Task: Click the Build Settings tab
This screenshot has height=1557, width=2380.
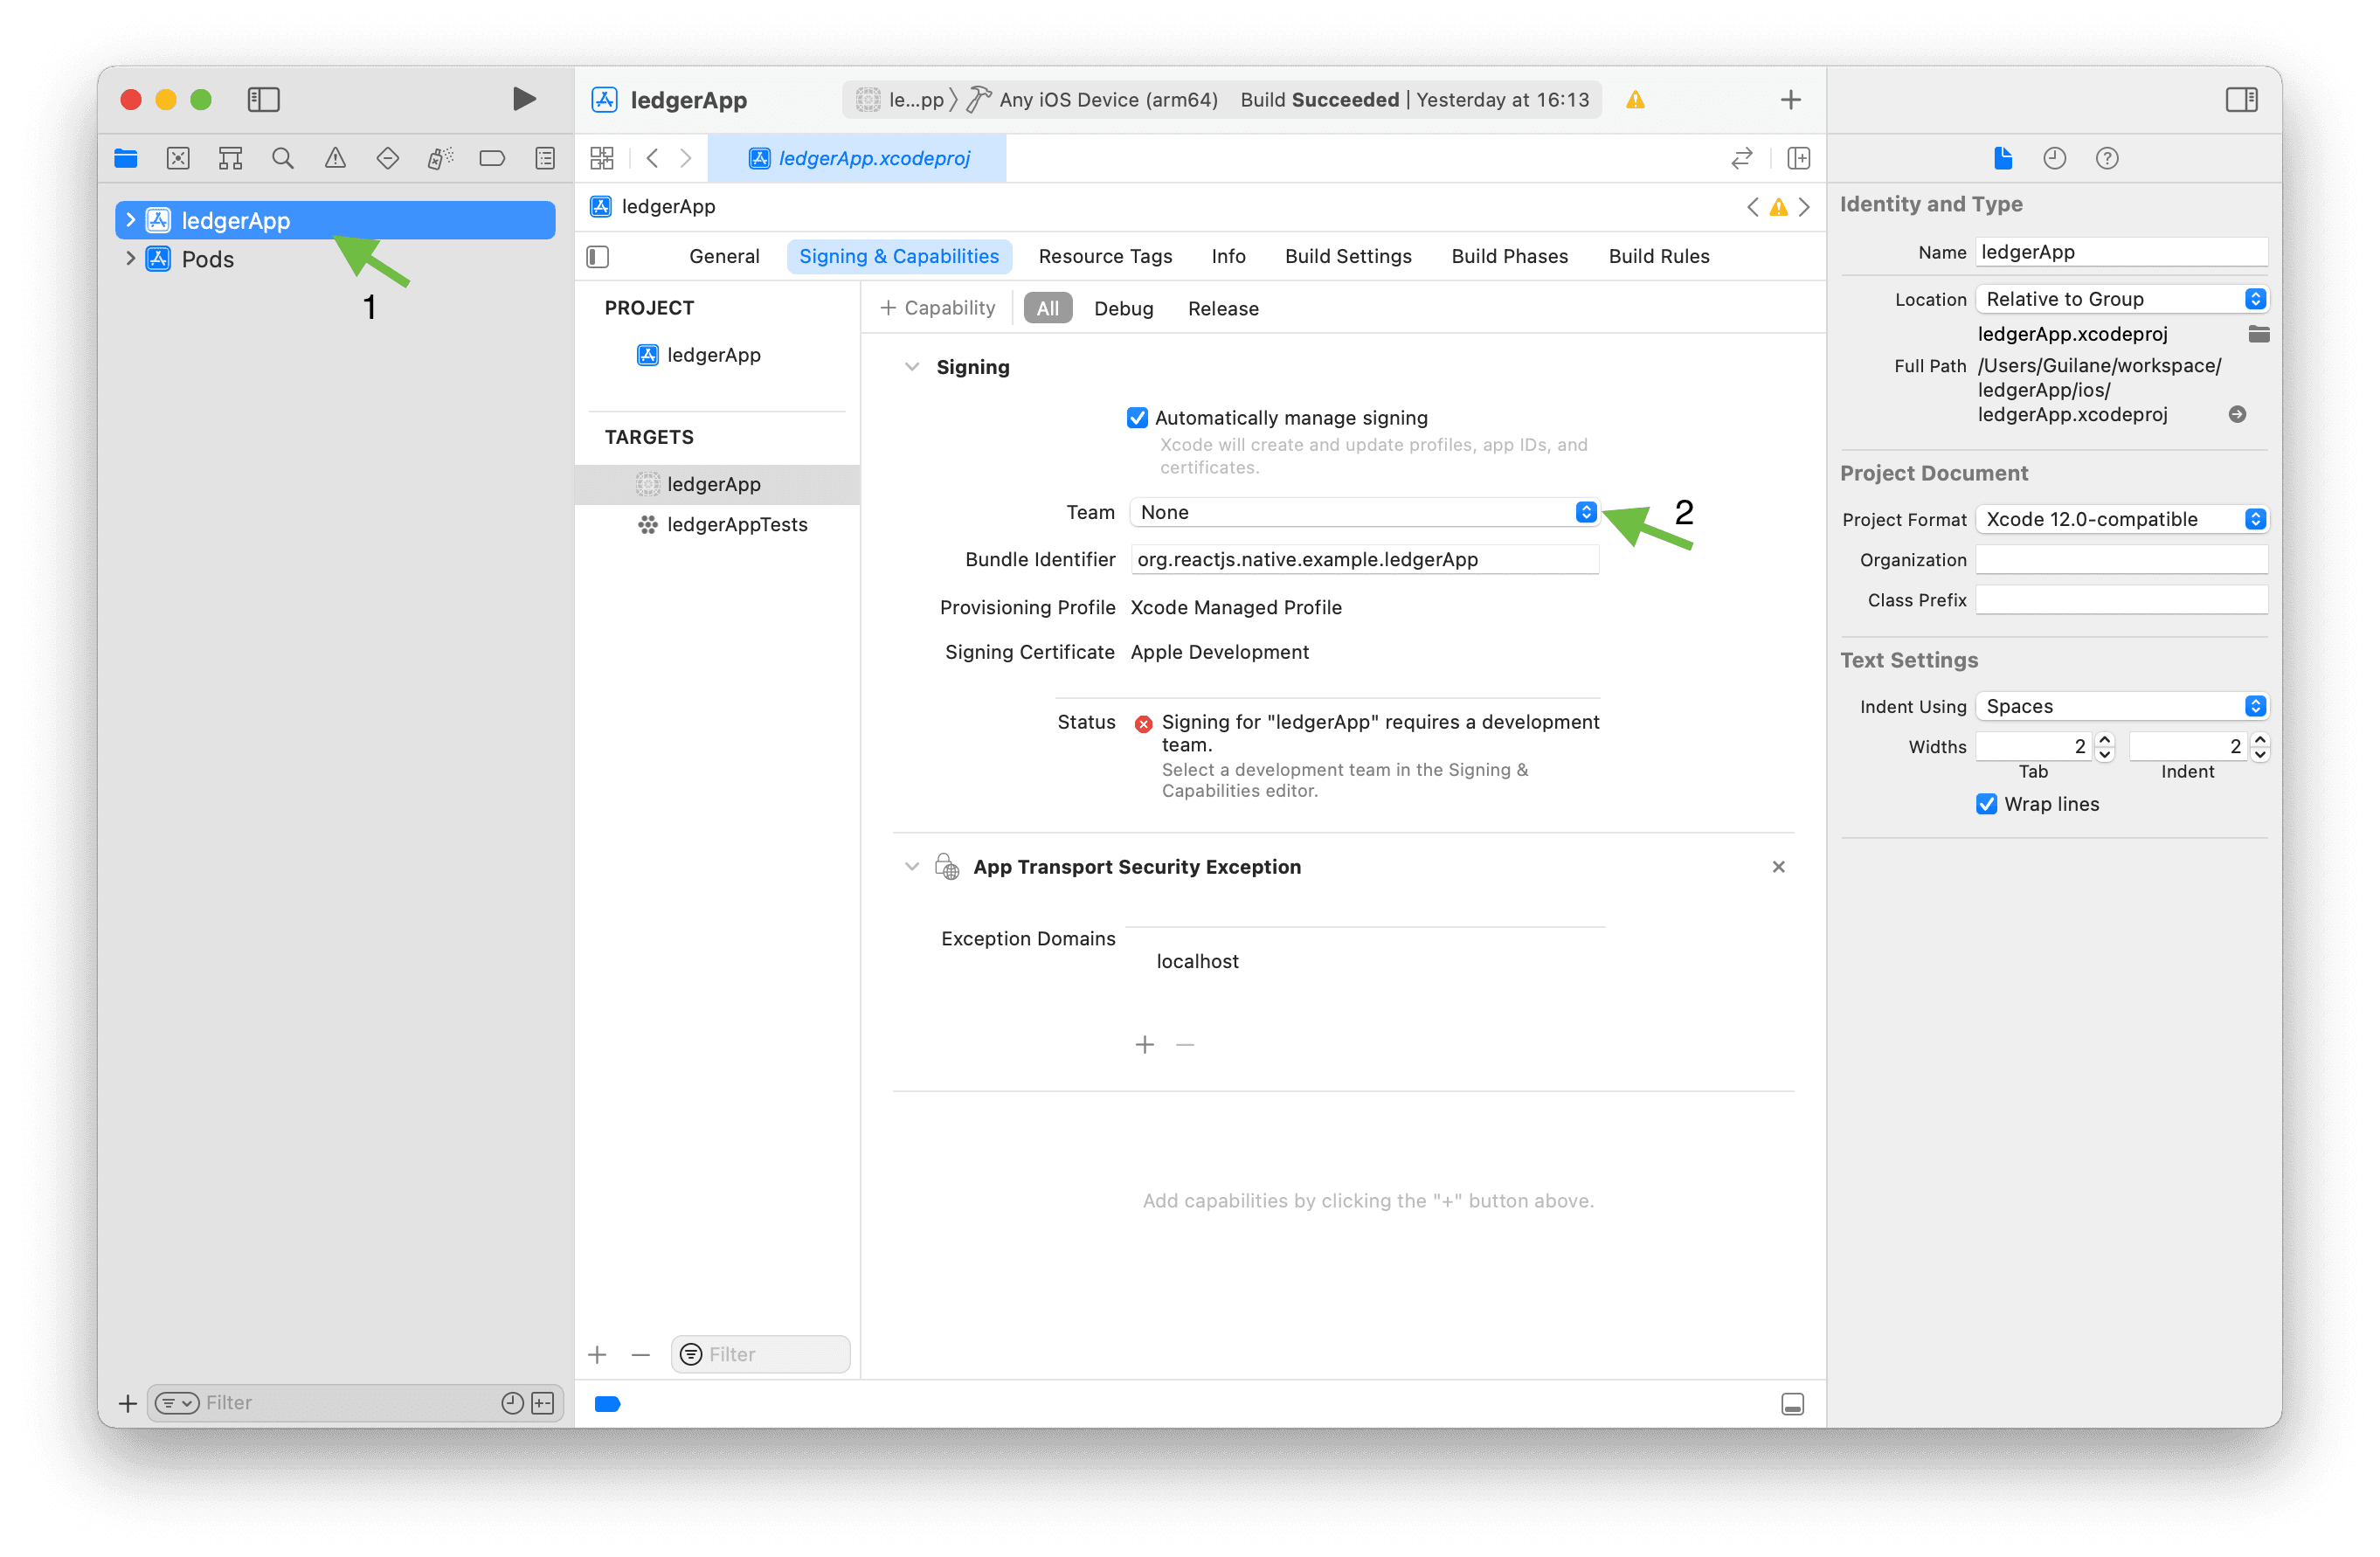Action: tap(1348, 255)
